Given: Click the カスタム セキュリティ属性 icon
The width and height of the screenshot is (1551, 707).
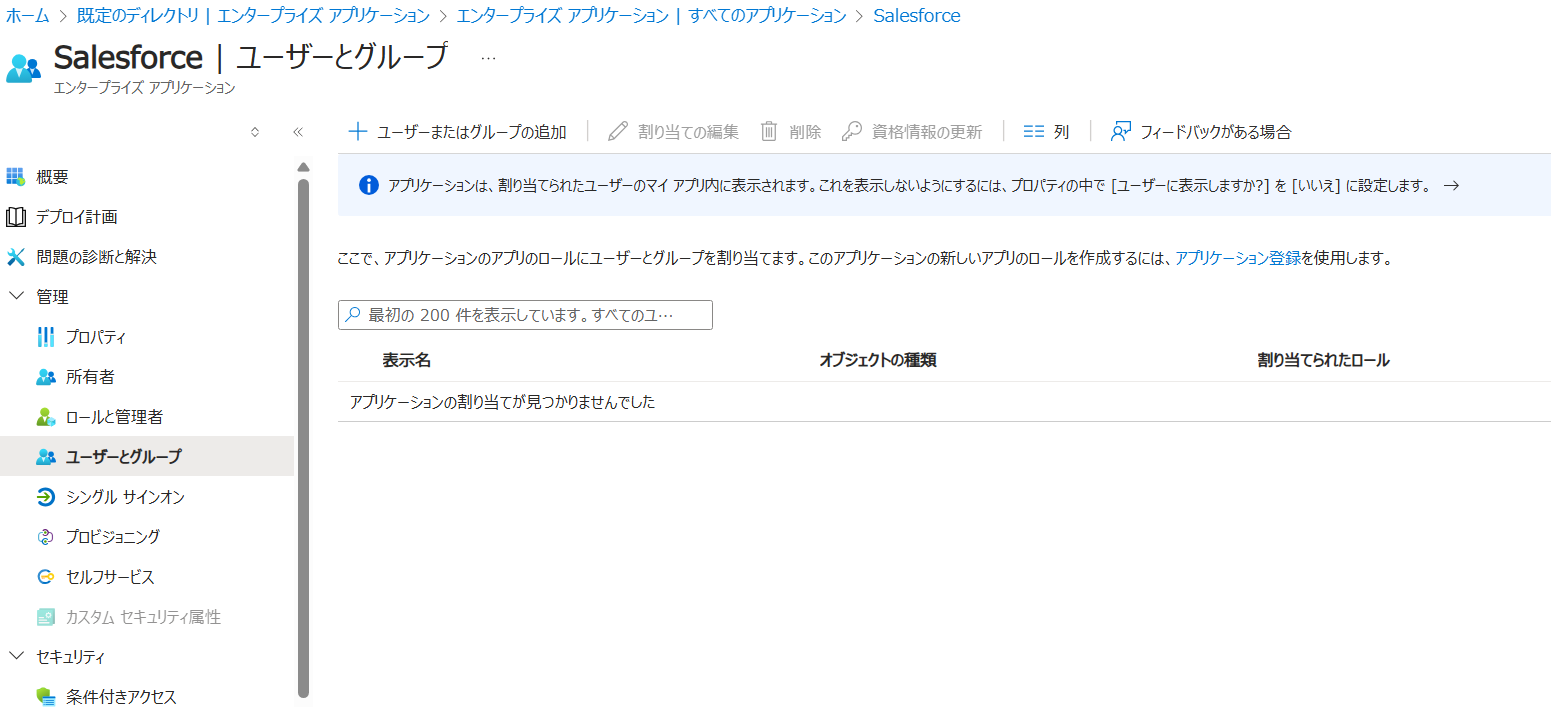Looking at the screenshot, I should click(45, 617).
